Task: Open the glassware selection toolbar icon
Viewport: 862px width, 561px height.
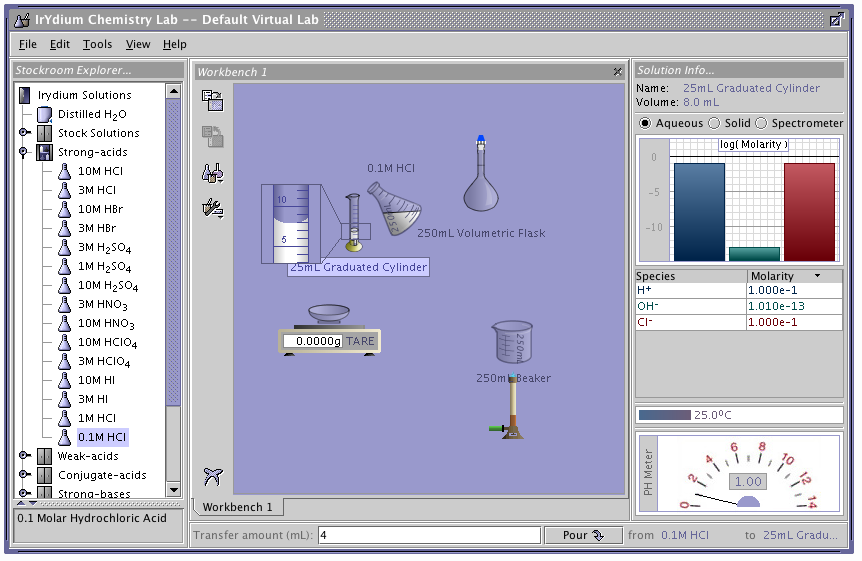Action: tap(212, 173)
